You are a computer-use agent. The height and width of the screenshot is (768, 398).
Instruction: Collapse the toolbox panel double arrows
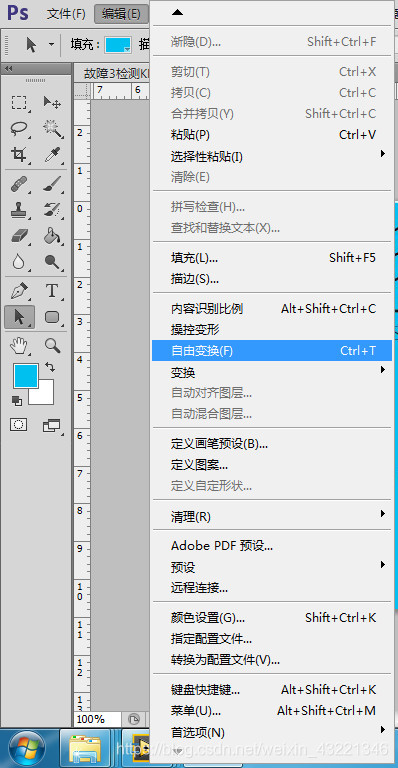point(8,69)
